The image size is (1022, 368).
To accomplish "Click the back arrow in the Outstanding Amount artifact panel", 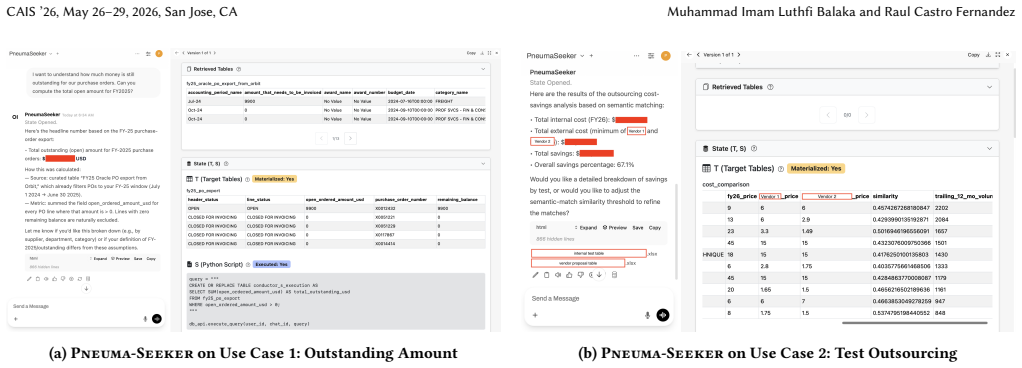I will point(176,53).
